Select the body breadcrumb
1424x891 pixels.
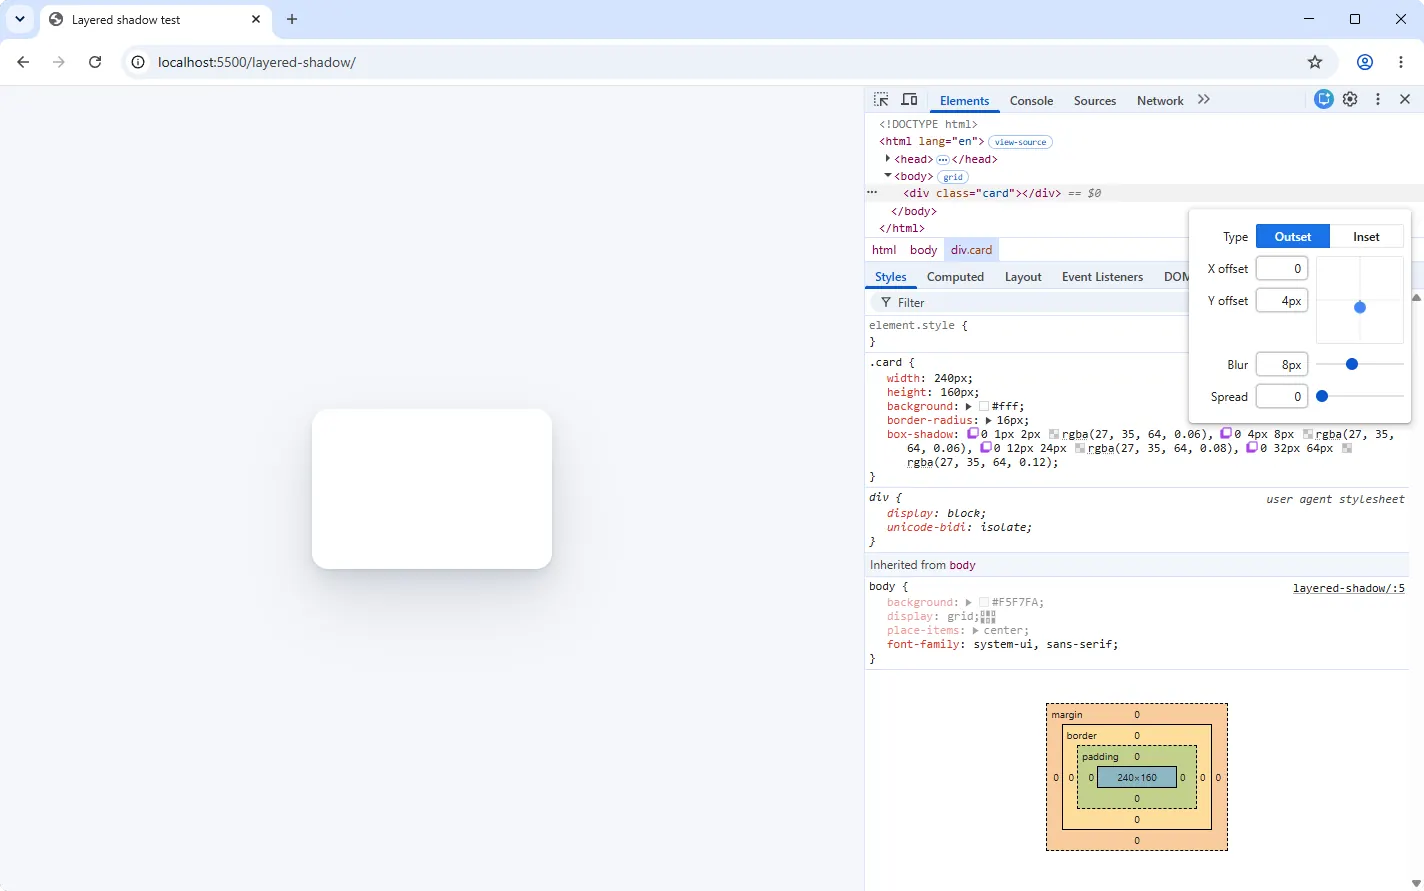pos(923,250)
